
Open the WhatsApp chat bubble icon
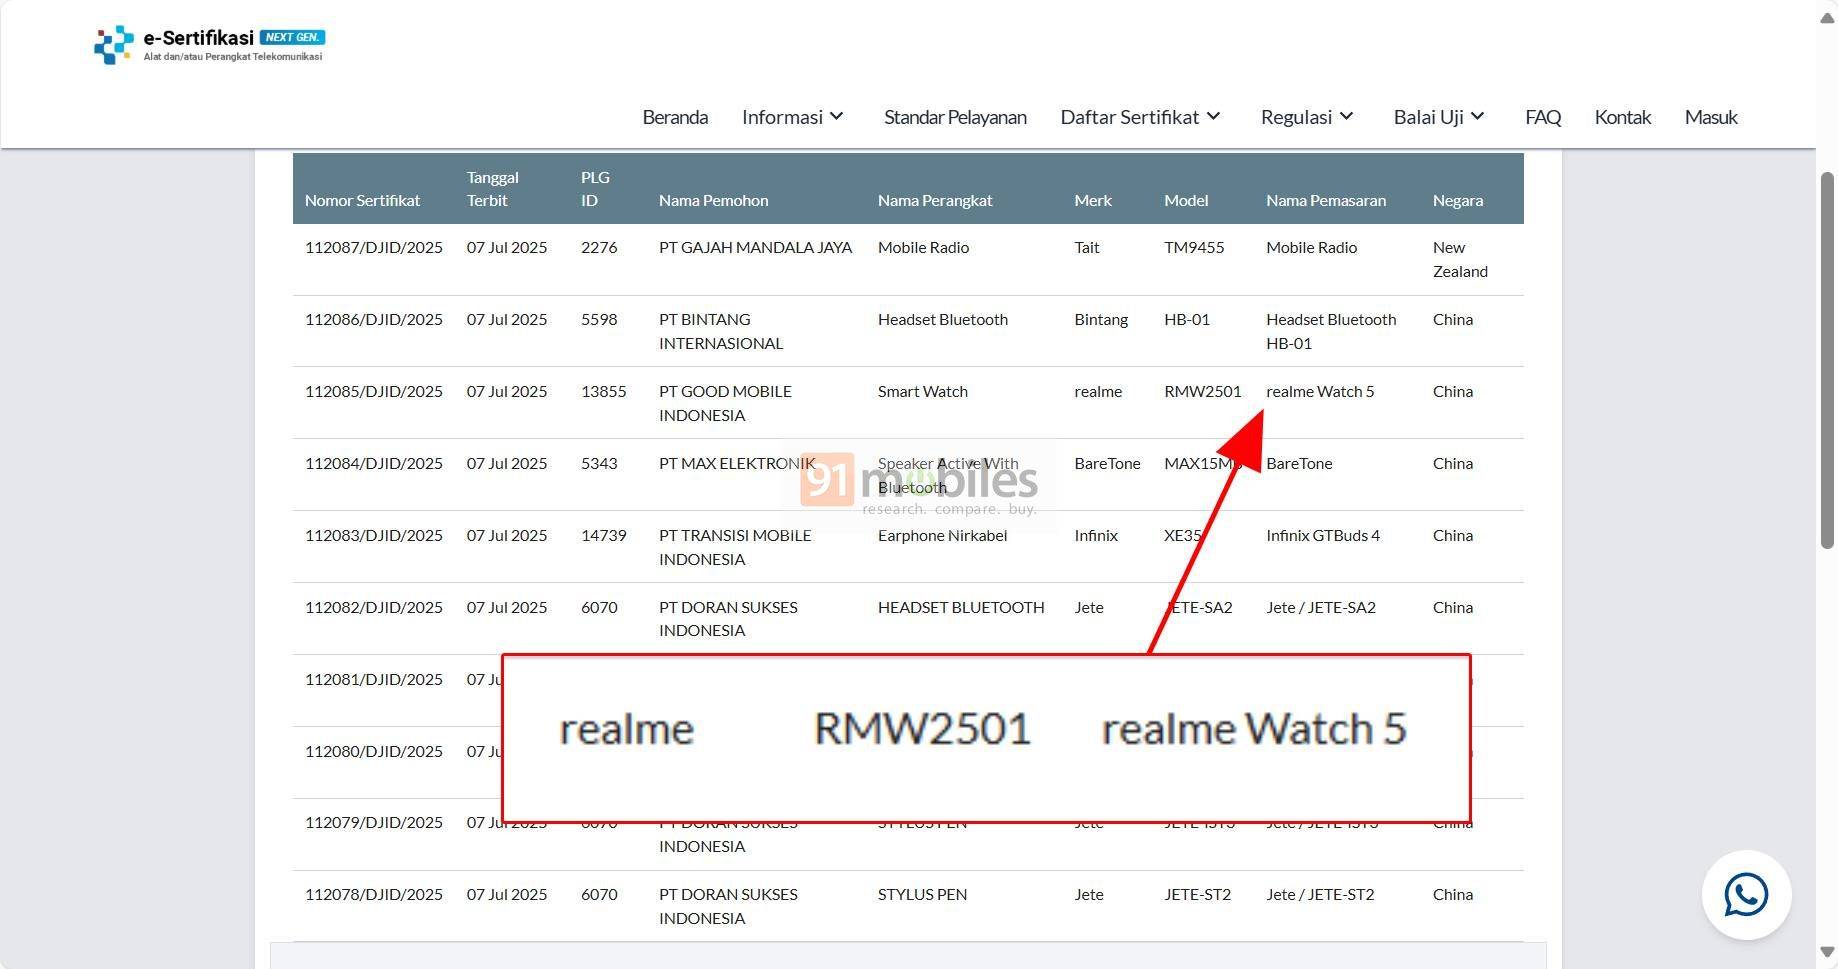(1746, 894)
